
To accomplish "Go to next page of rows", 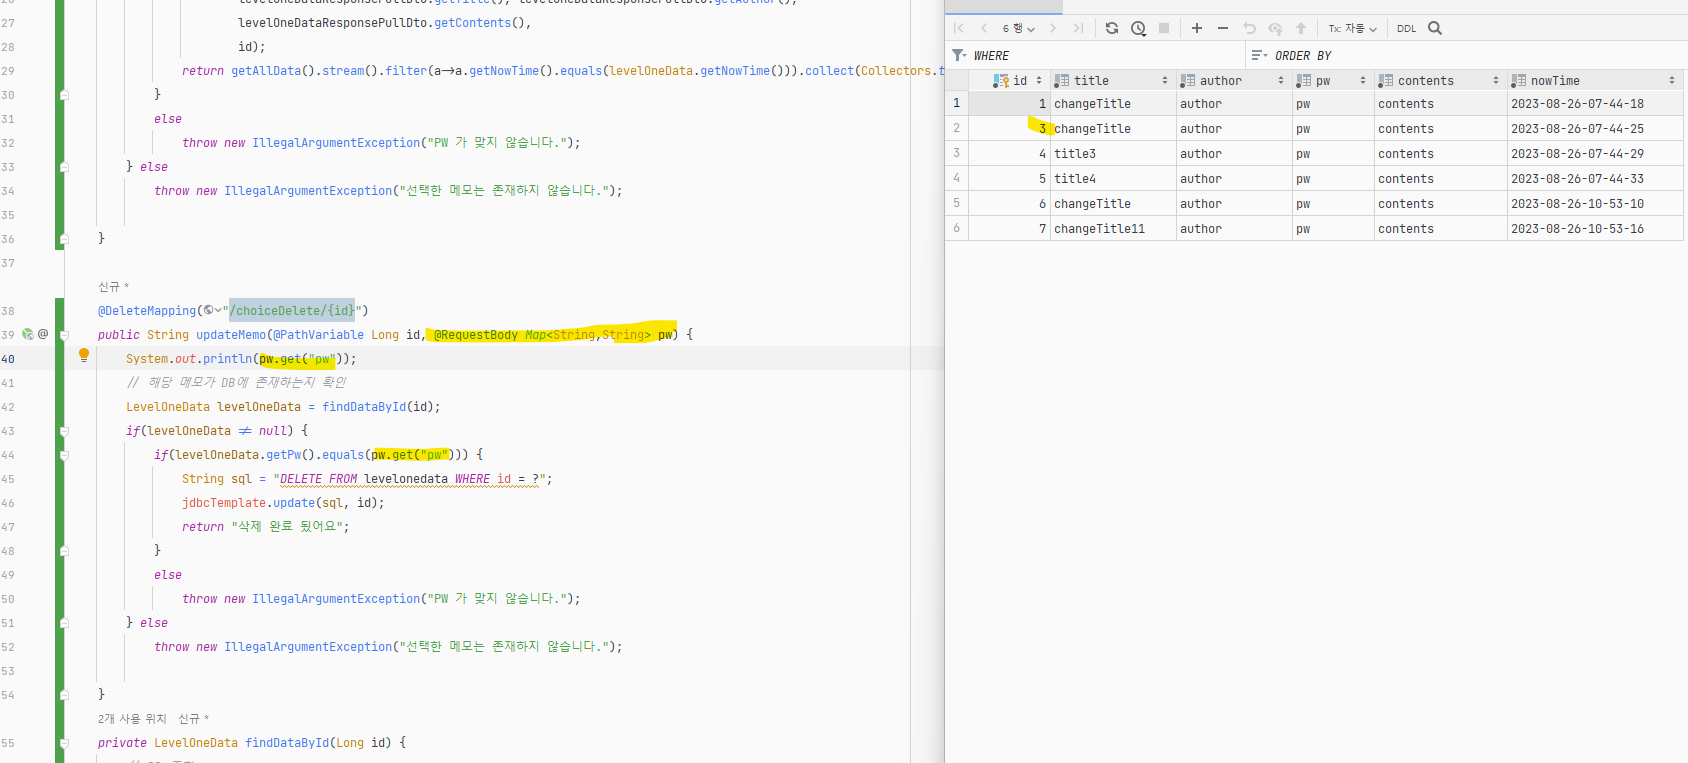I will (x=1053, y=28).
